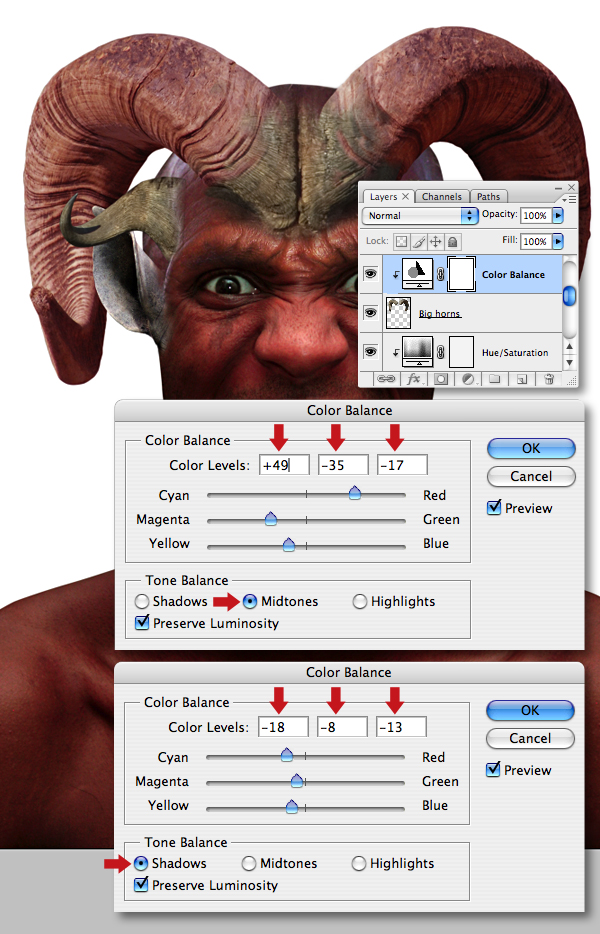Hide the Big horns layer
Viewport: 600px width, 934px height.
371,312
